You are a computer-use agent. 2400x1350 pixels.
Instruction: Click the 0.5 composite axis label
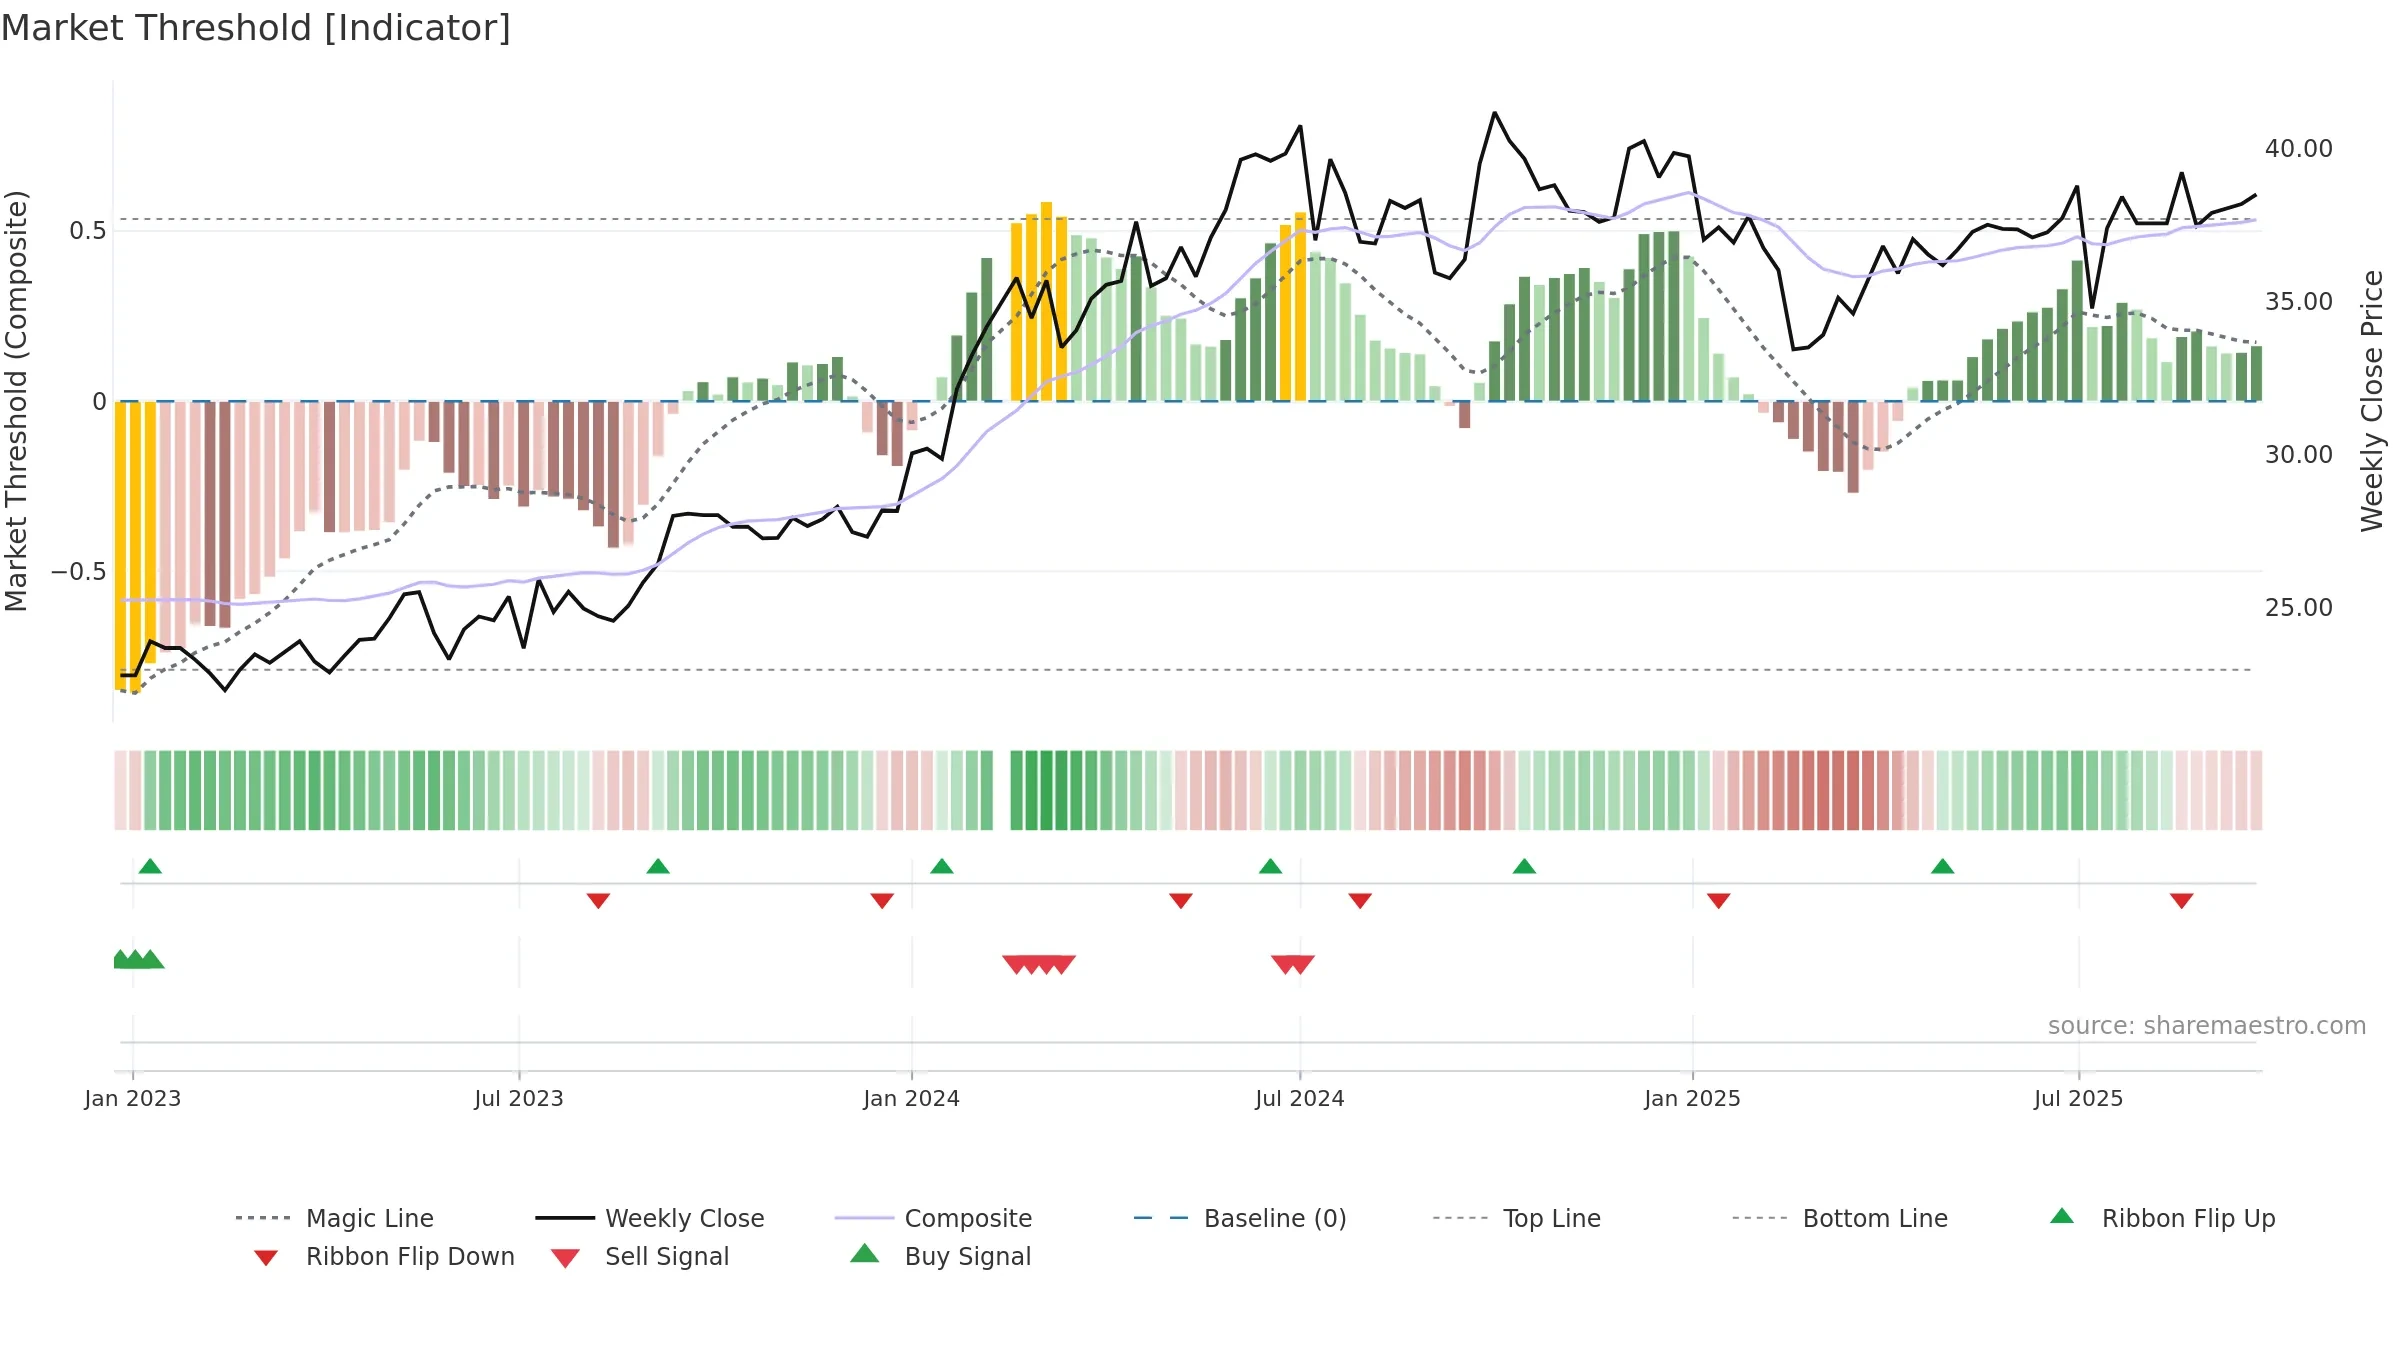click(87, 231)
